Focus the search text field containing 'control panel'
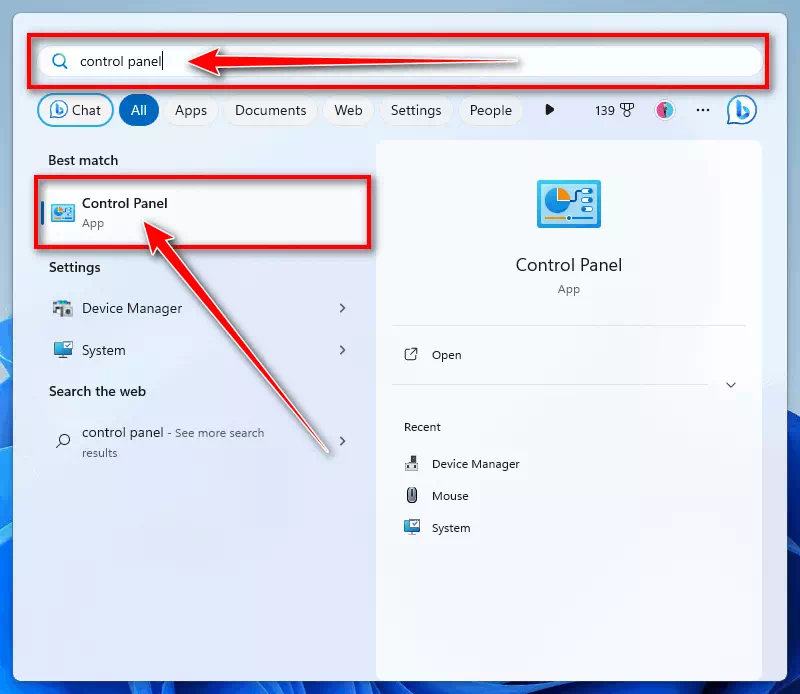 400,61
